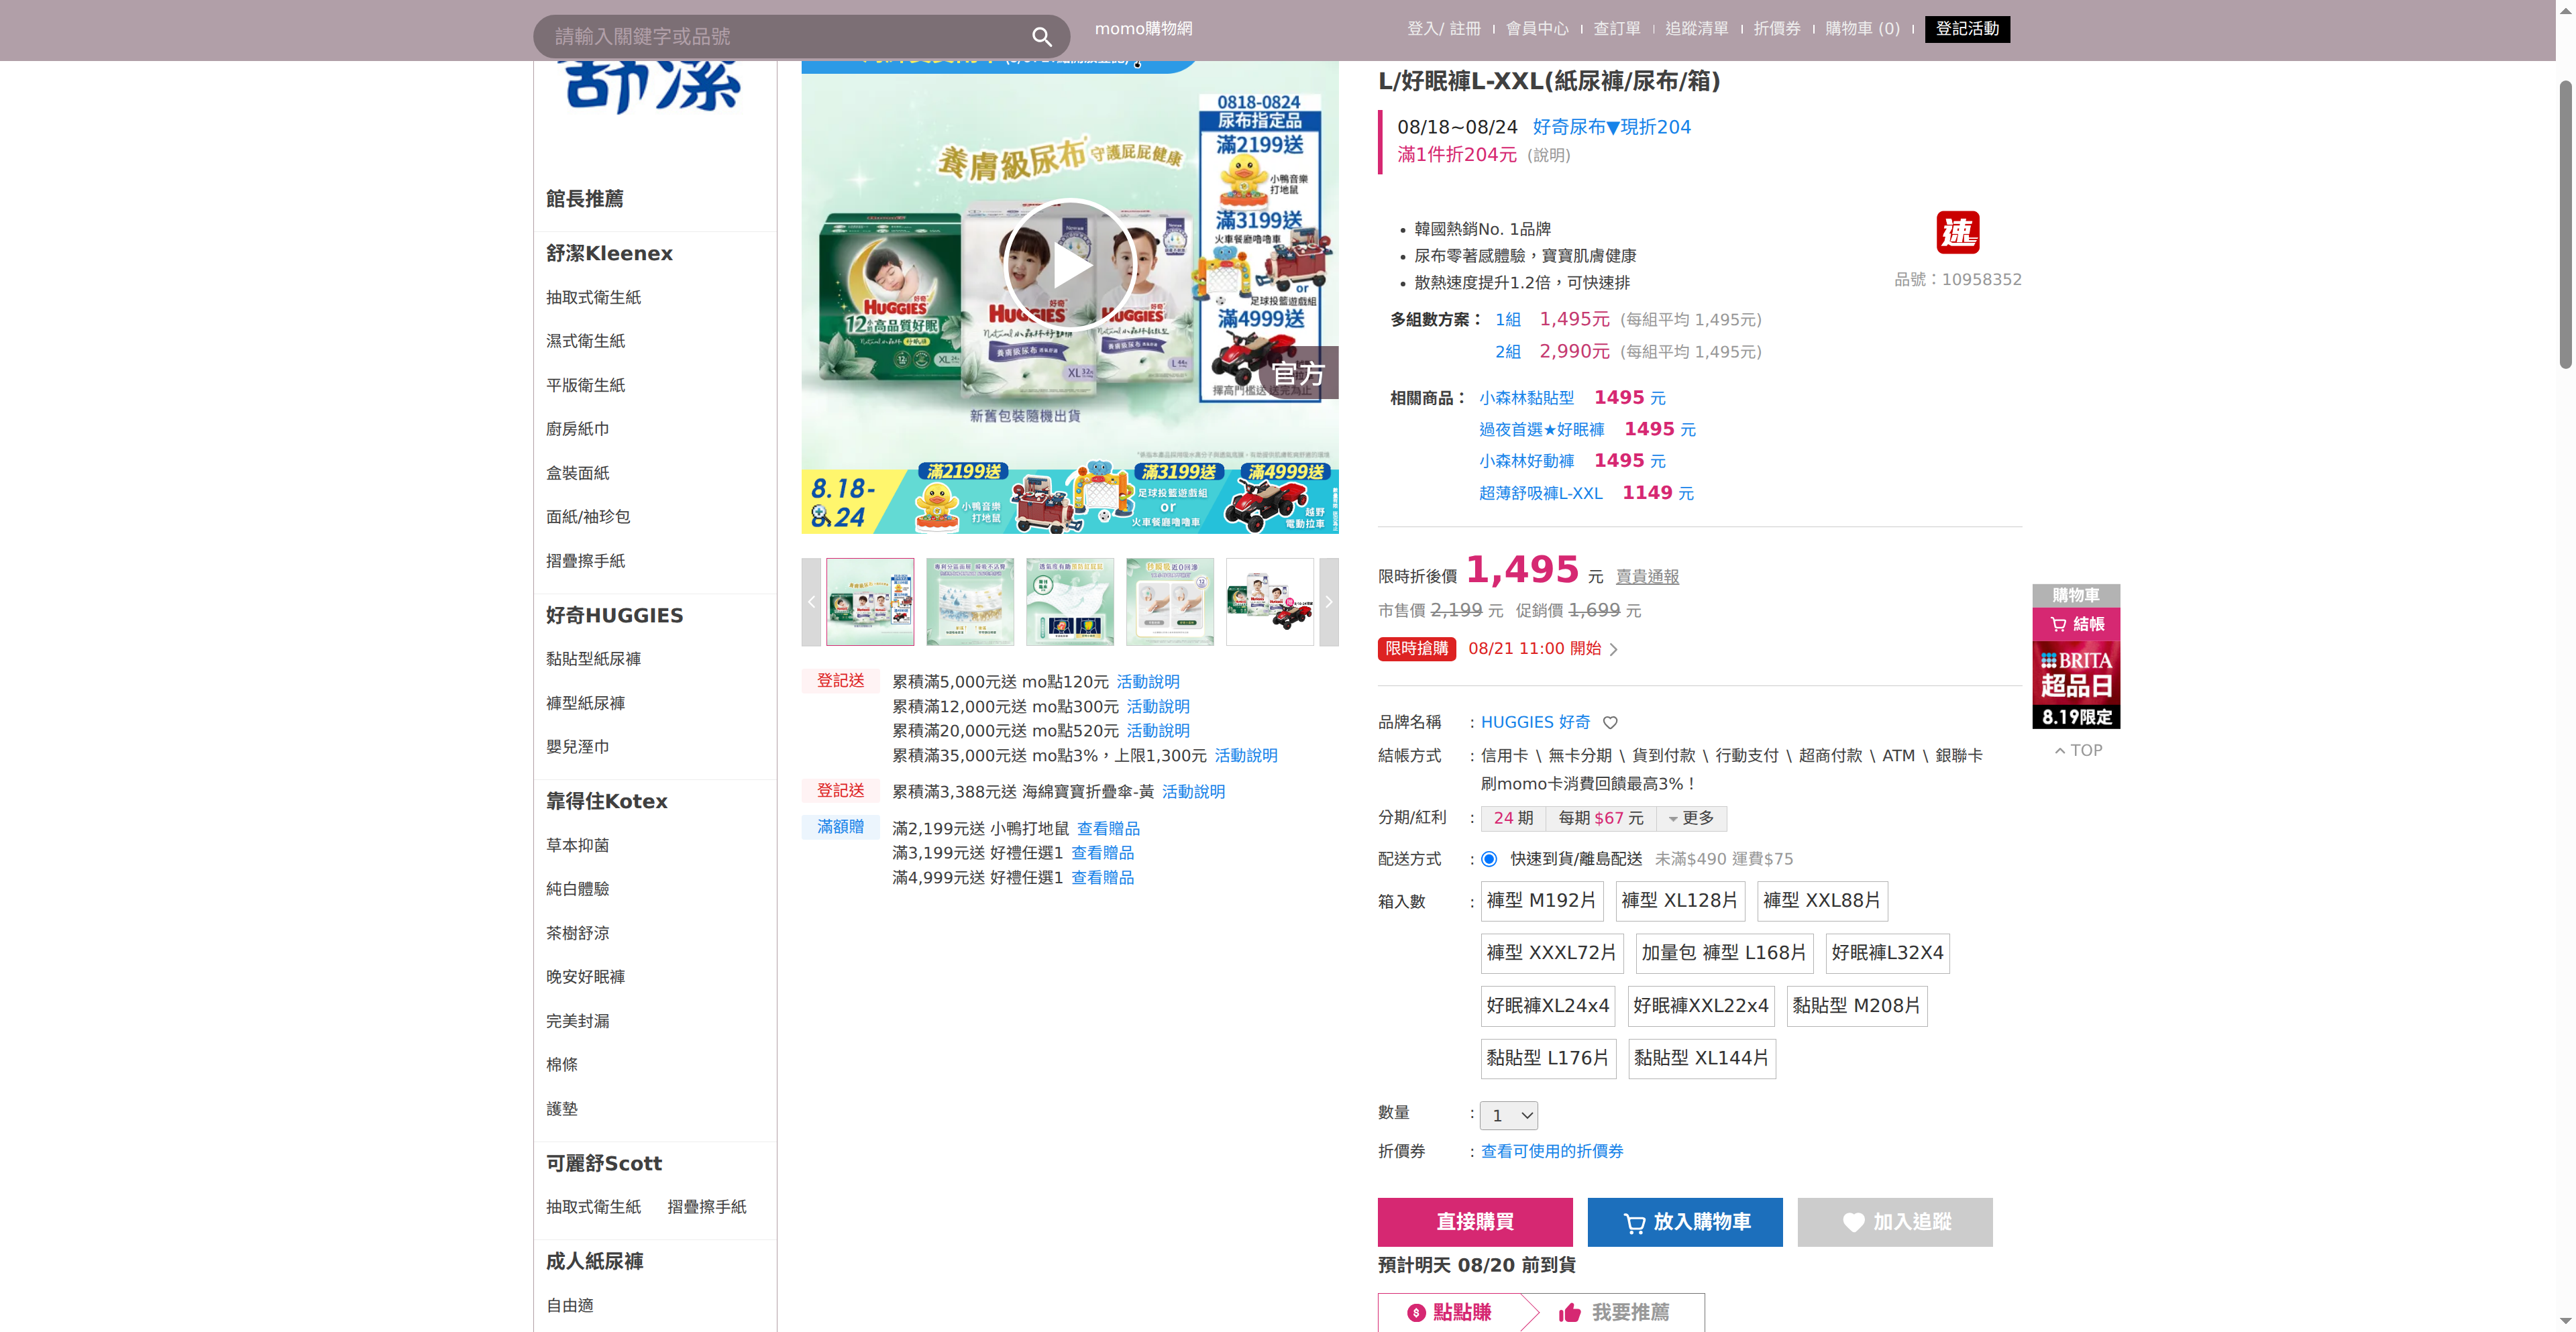Image resolution: width=2576 pixels, height=1332 pixels.
Task: Click the 登記活動 button
Action: tap(1967, 29)
